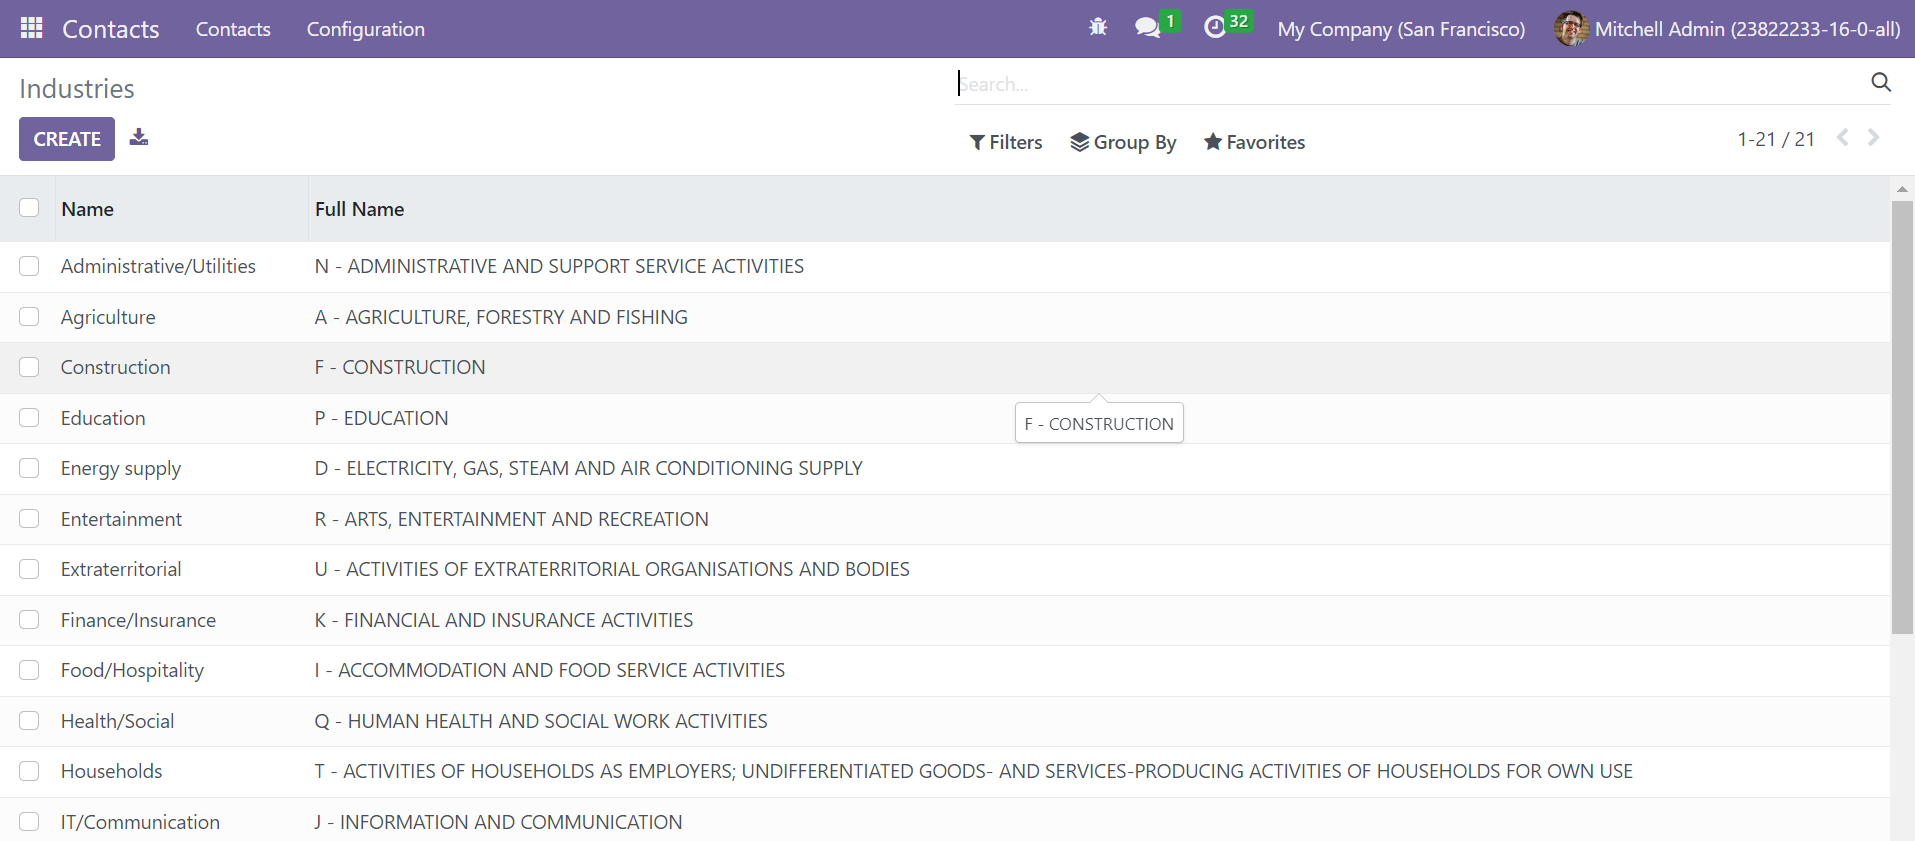This screenshot has height=841, width=1915.
Task: Open the conversations chat icon
Action: pyautogui.click(x=1147, y=28)
